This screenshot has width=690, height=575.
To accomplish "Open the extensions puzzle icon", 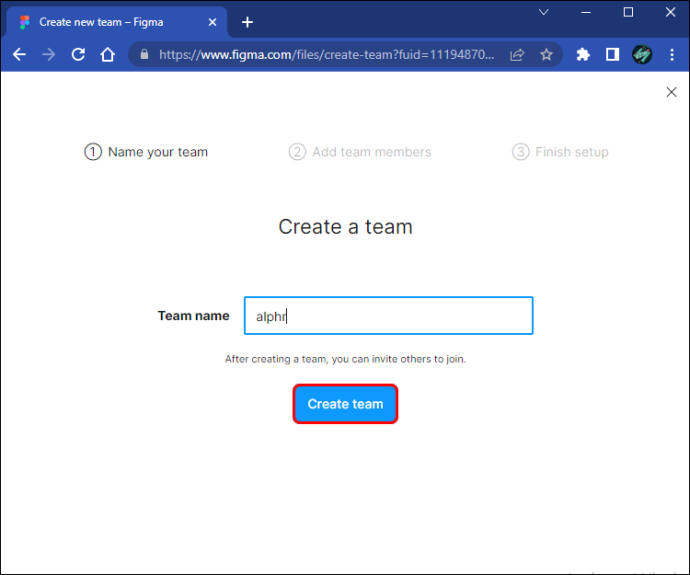I will 583,55.
